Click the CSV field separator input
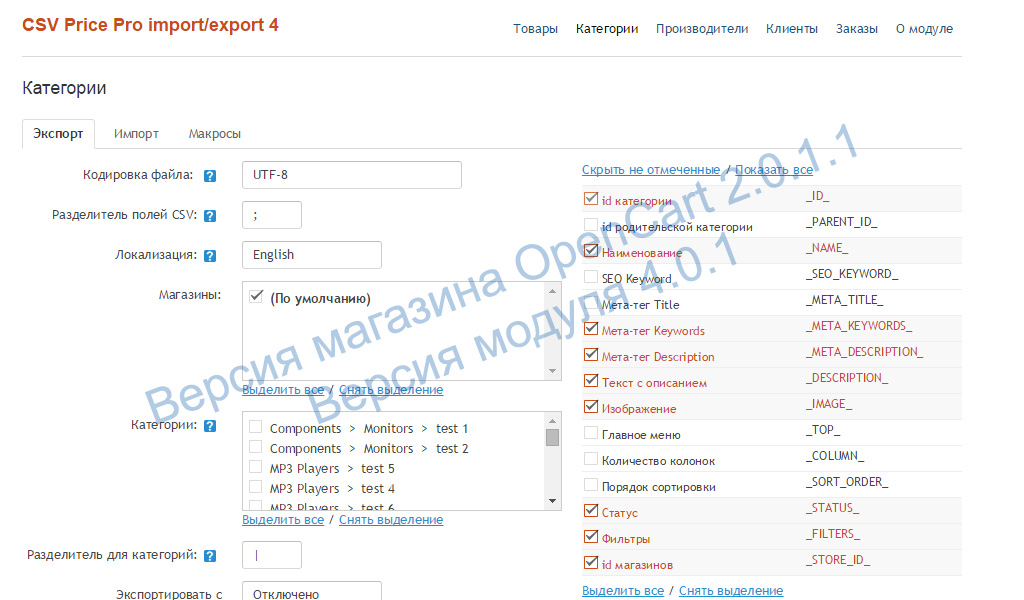The height and width of the screenshot is (600, 1024). [x=272, y=215]
